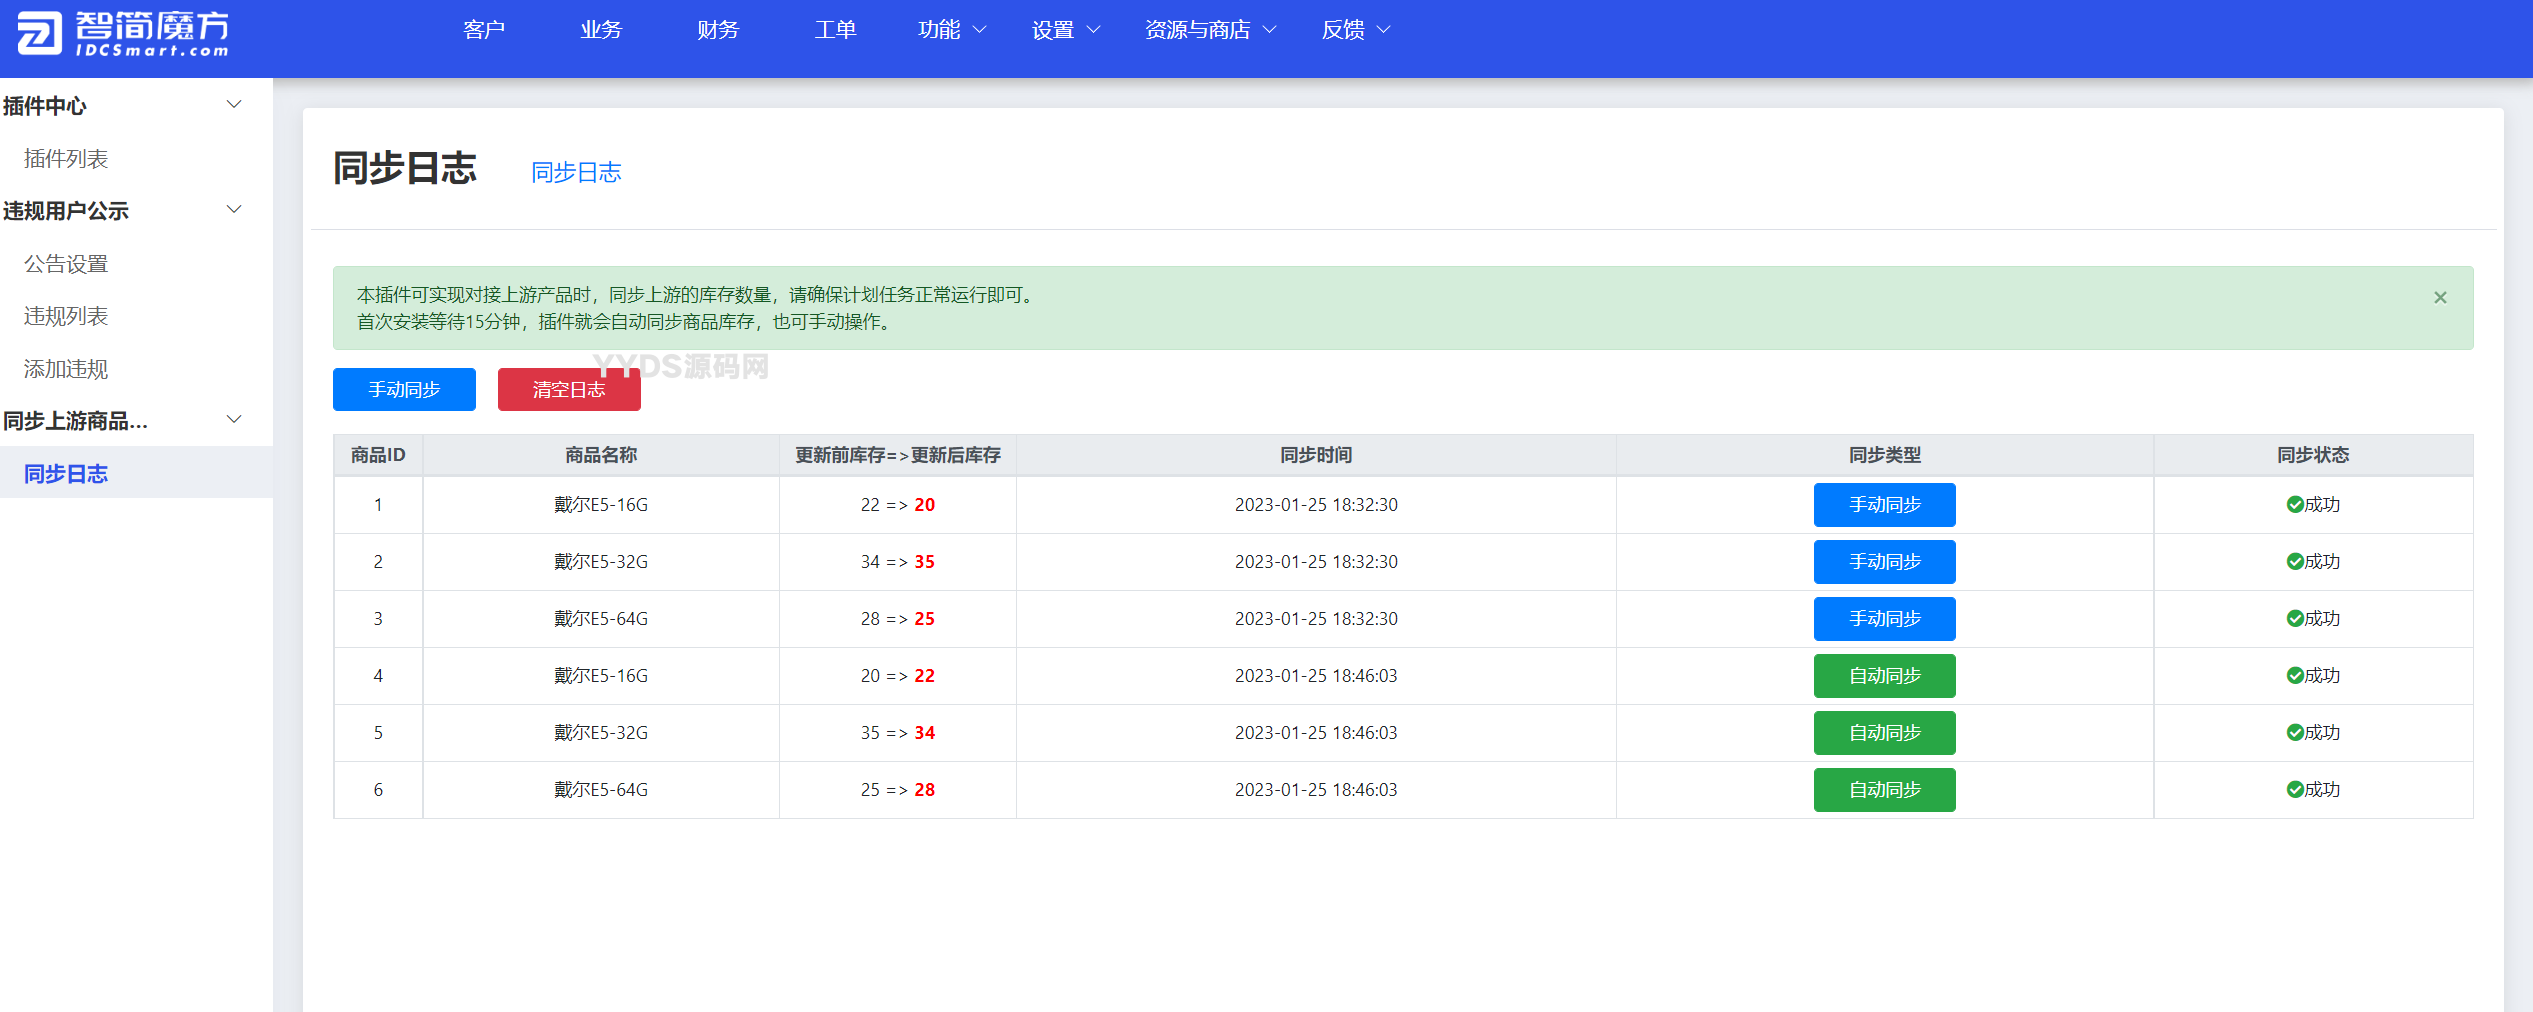Click the 同步状态 column header
Viewport: 2533px width, 1012px height.
tap(2313, 455)
